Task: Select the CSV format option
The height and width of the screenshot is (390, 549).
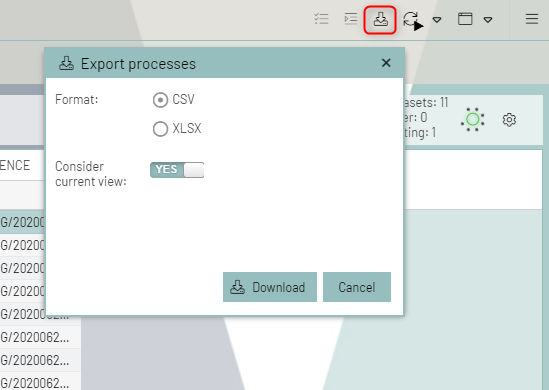Action: pos(160,100)
